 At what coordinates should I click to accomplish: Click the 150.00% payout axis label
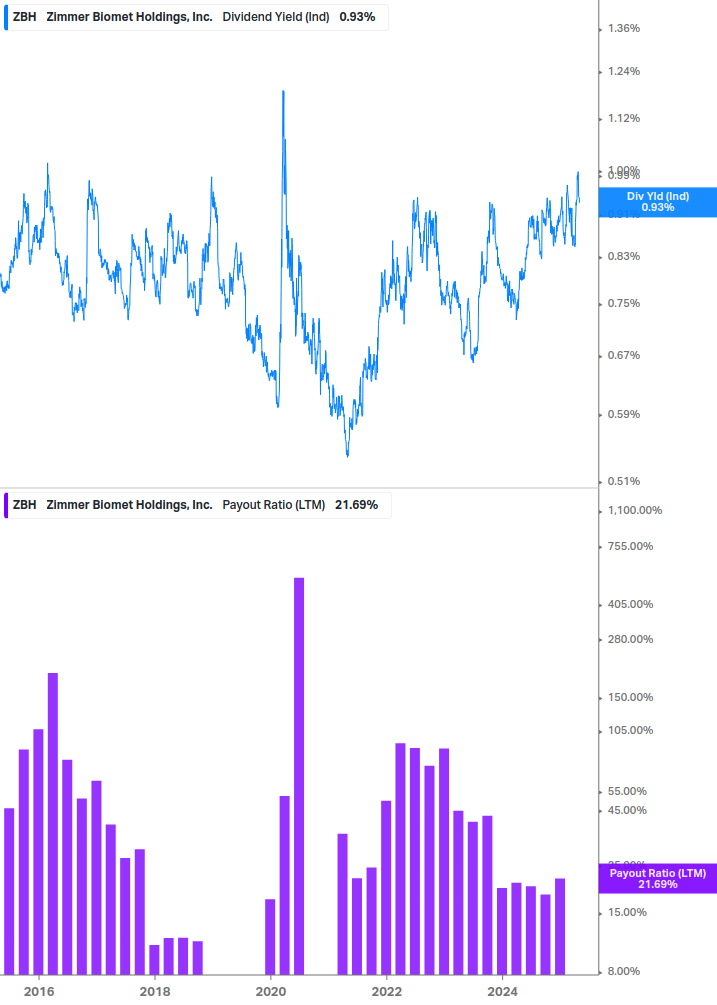click(x=630, y=697)
